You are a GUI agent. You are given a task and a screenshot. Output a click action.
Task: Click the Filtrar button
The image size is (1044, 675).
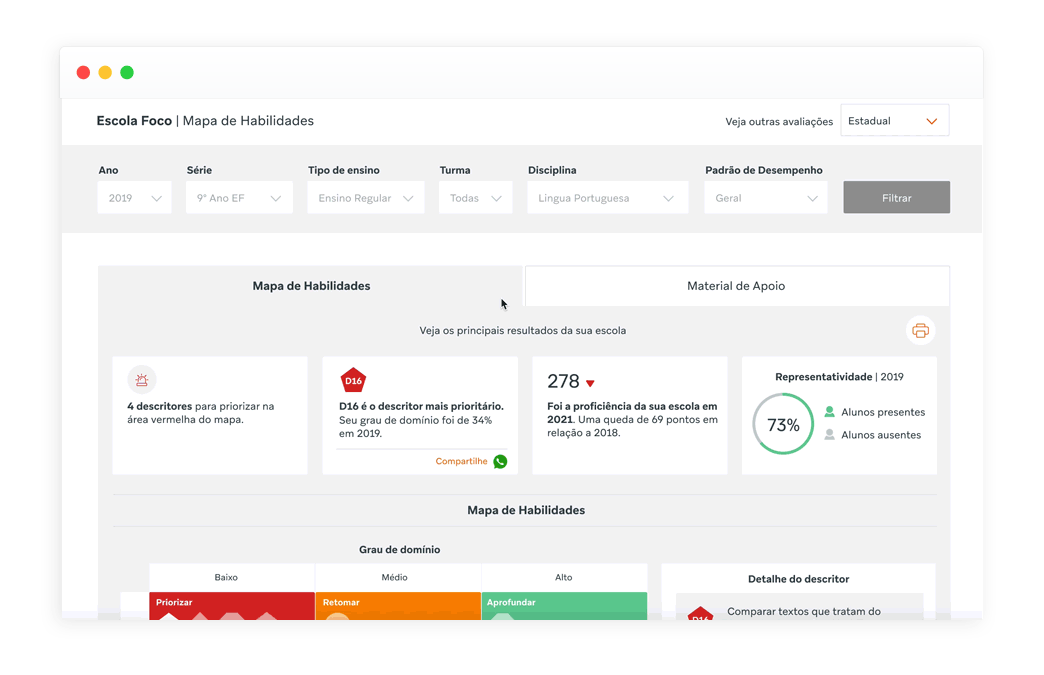click(896, 198)
